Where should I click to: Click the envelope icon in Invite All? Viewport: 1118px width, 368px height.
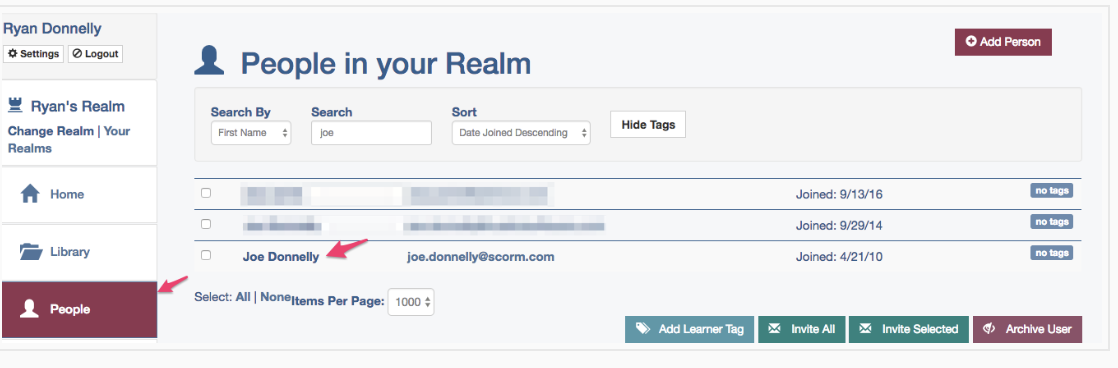click(x=774, y=329)
